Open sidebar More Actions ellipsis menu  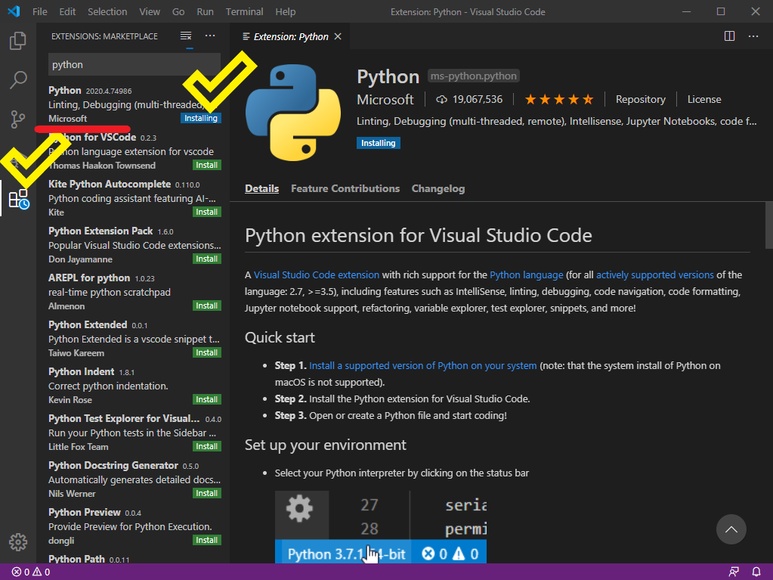210,36
